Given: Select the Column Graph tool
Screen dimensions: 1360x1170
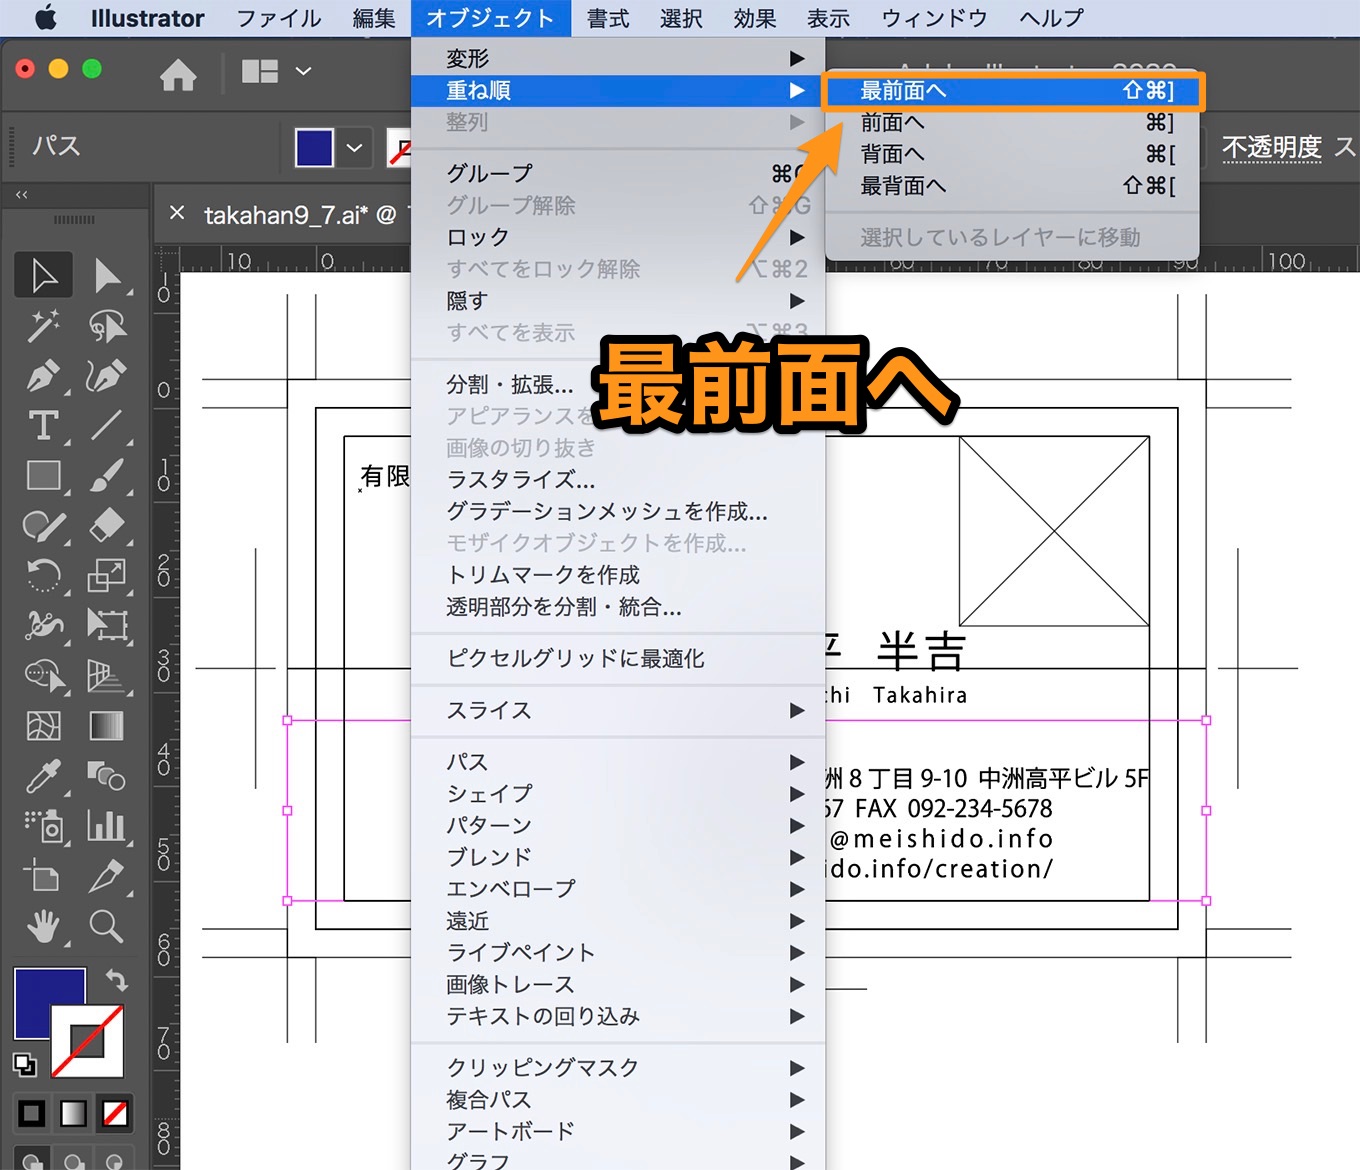Looking at the screenshot, I should 107,826.
